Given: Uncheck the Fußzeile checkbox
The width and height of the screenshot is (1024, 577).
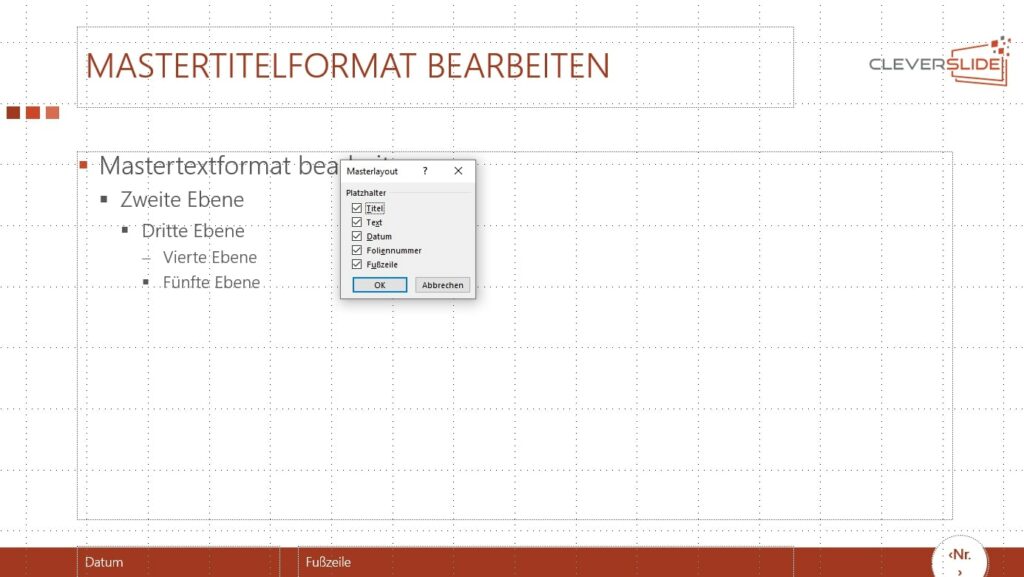Looking at the screenshot, I should click(x=357, y=264).
